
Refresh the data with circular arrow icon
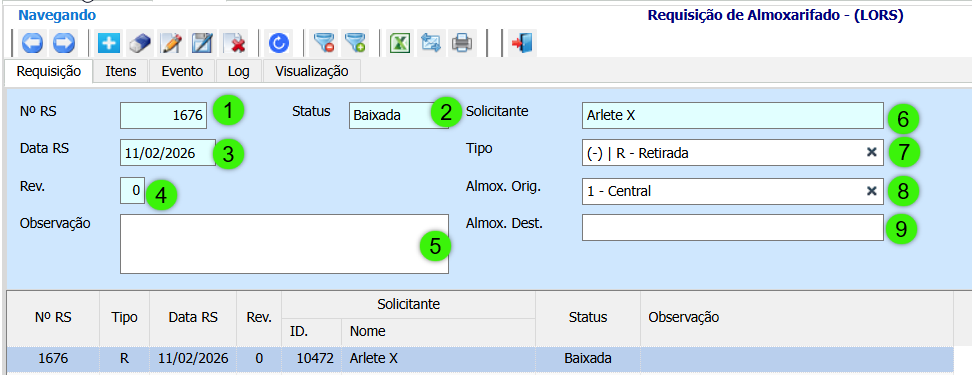tap(280, 43)
